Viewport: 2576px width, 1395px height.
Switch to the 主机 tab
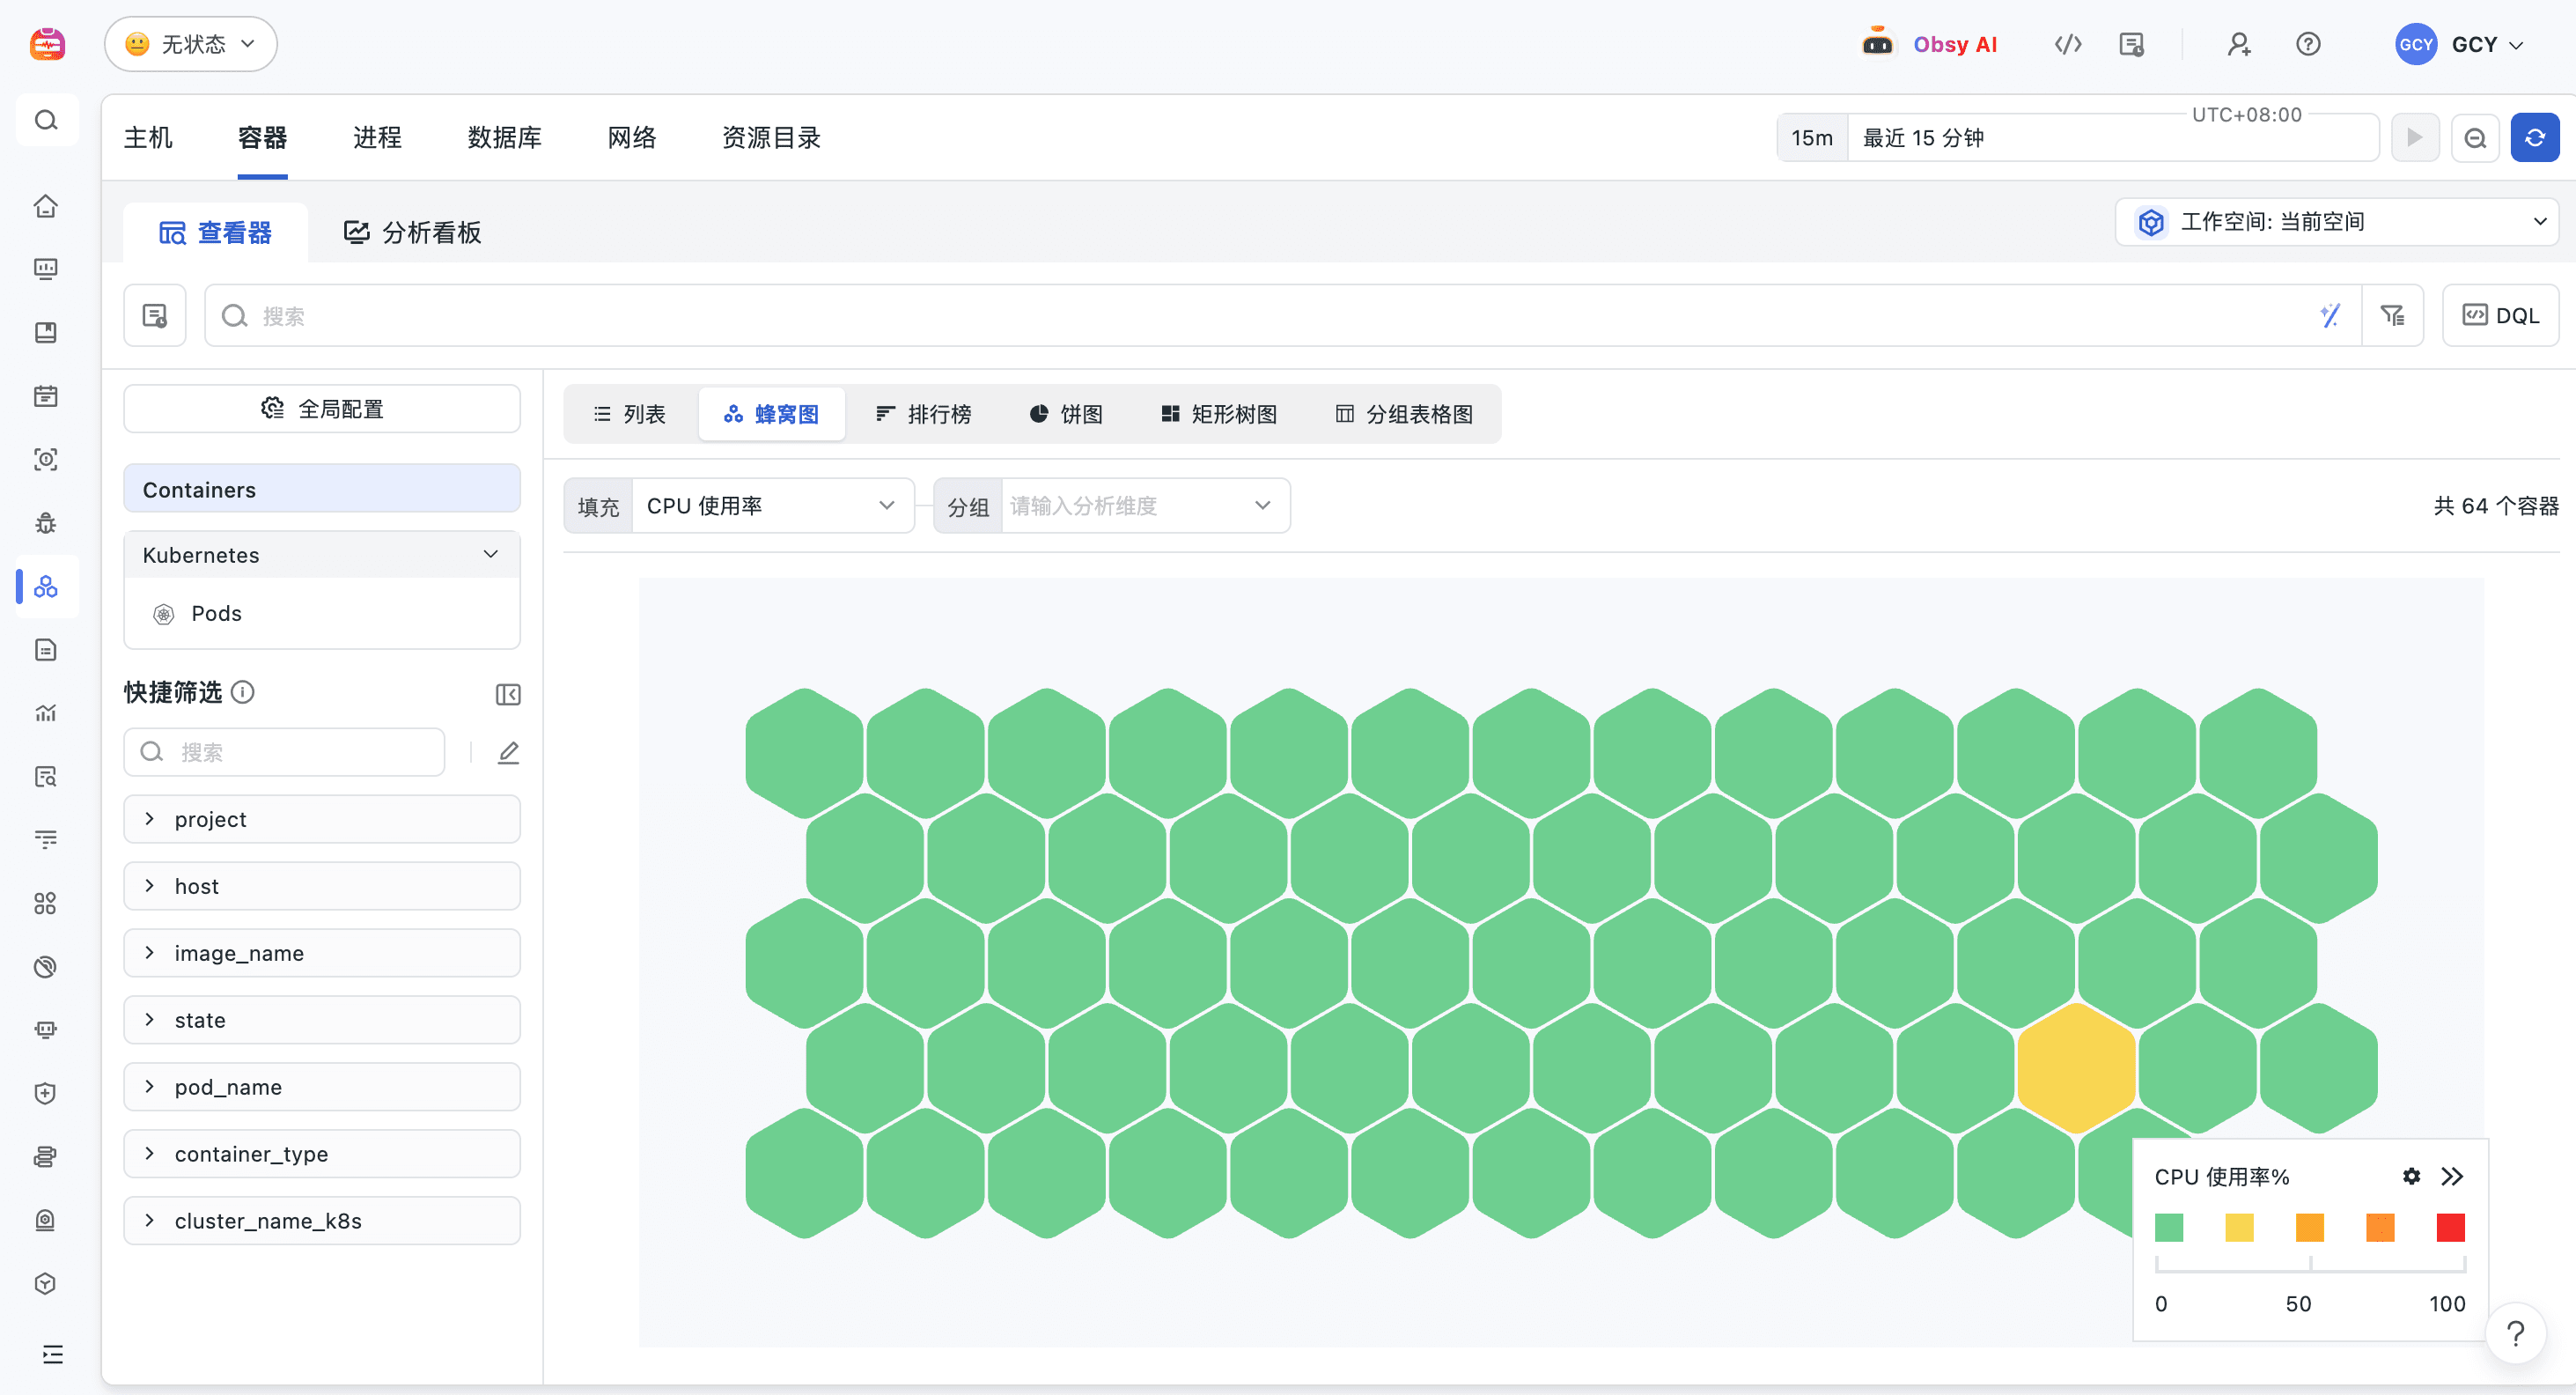148,138
